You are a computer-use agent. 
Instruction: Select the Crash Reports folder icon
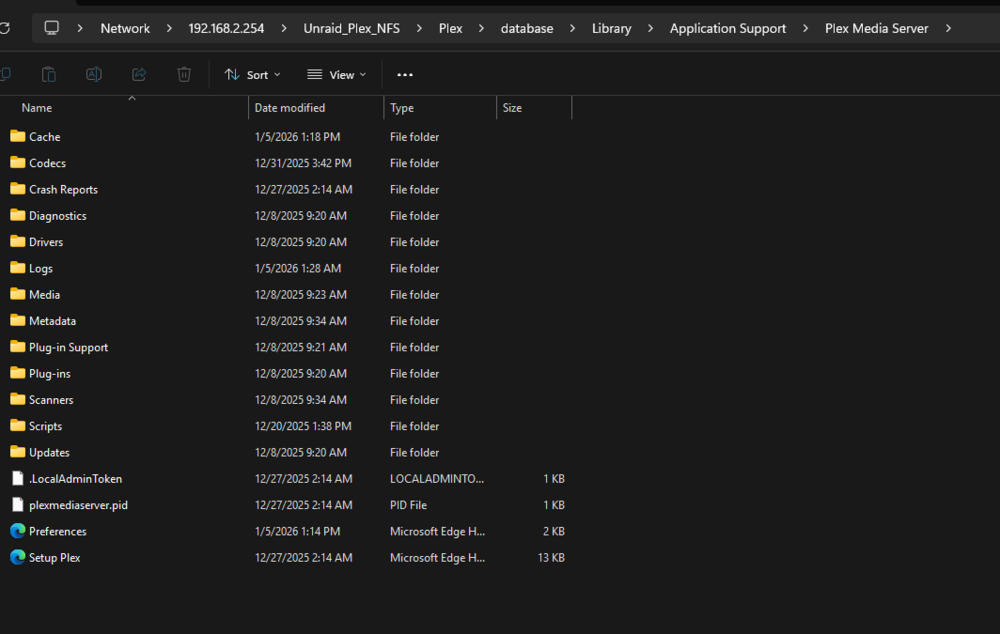18,189
